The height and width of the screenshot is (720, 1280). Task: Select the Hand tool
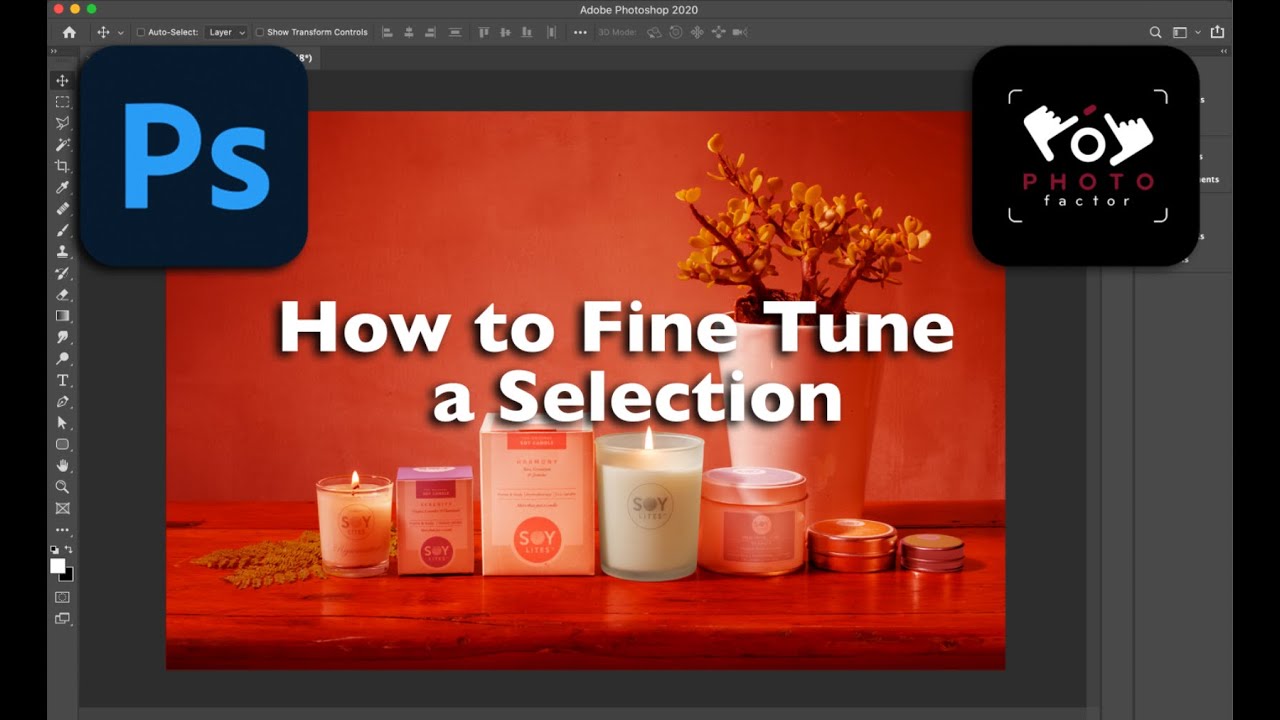[x=62, y=466]
